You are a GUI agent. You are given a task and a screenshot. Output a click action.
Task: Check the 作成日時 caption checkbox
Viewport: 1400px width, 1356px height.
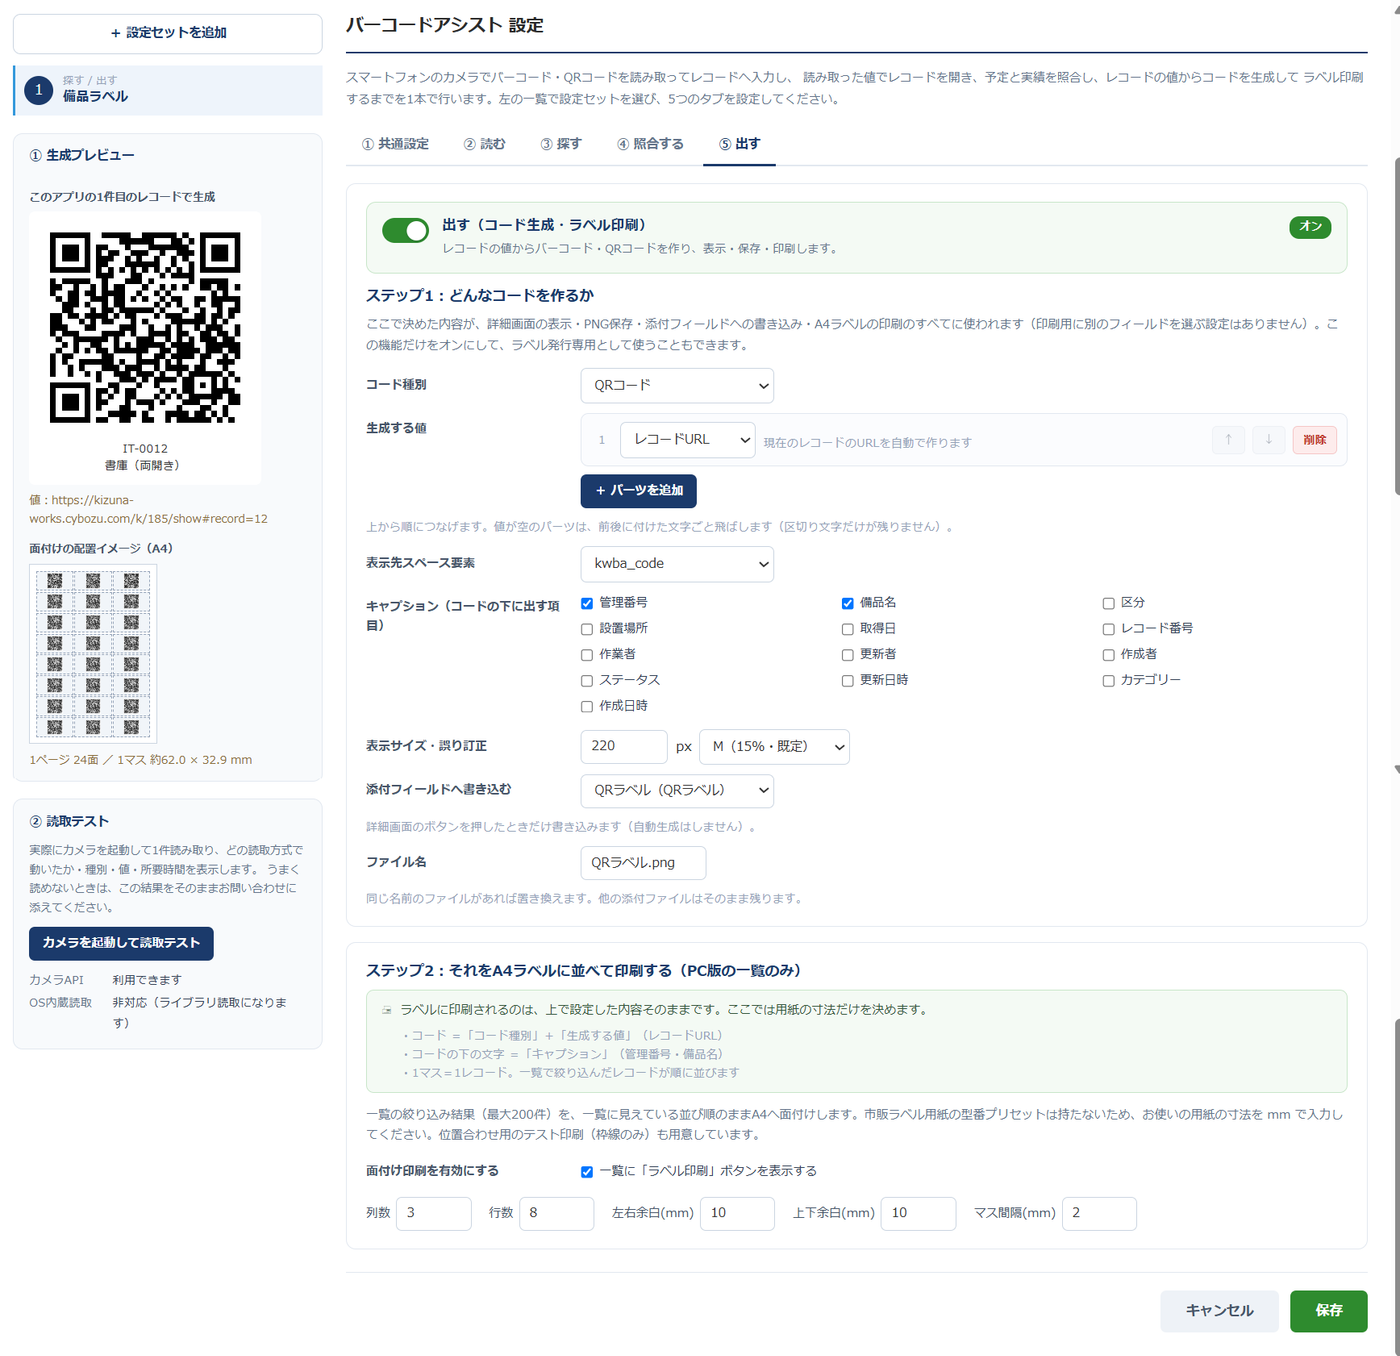[587, 707]
